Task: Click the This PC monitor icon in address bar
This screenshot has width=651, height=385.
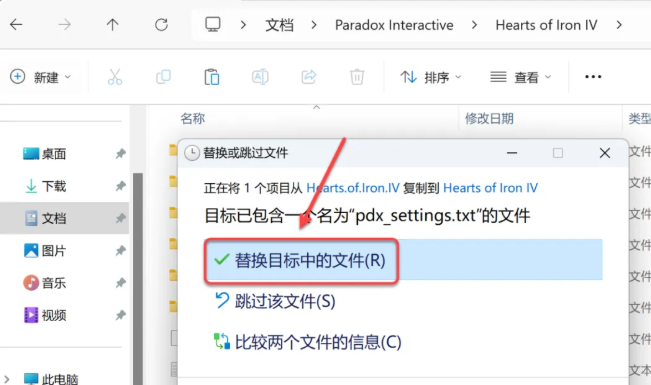Action: pos(213,25)
